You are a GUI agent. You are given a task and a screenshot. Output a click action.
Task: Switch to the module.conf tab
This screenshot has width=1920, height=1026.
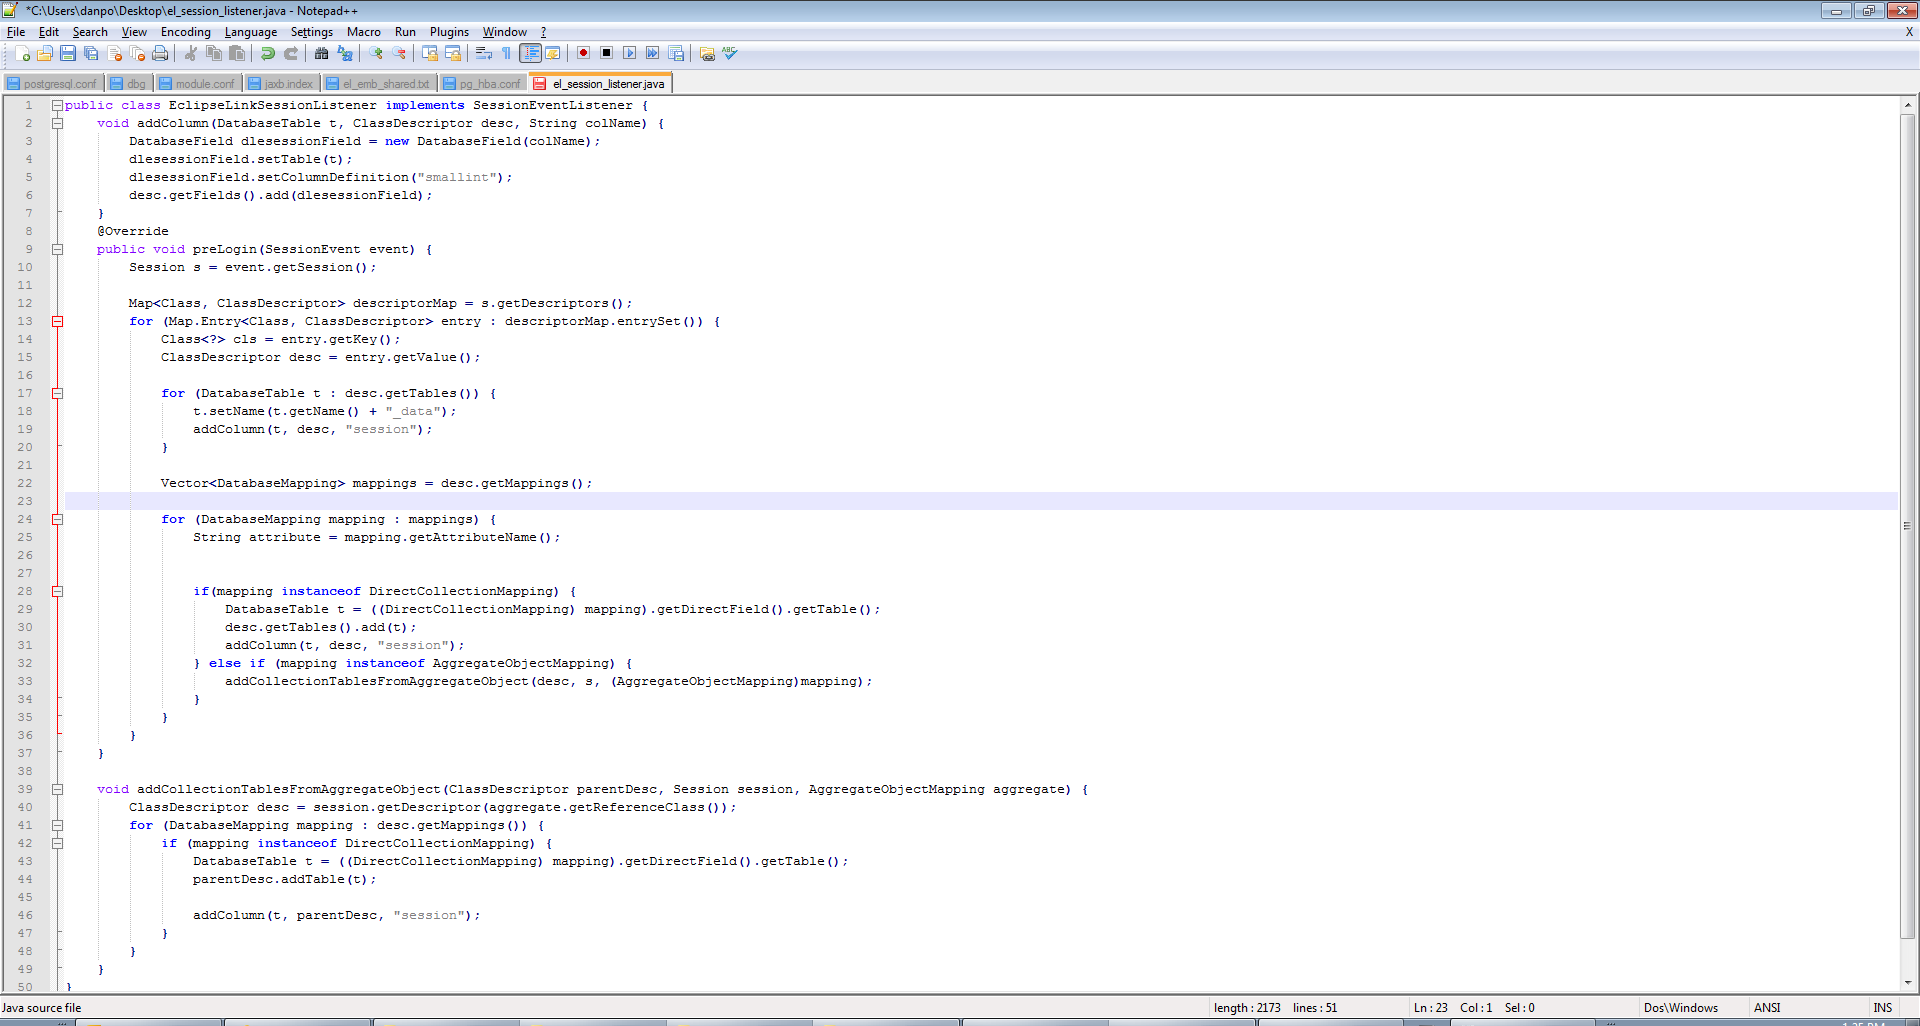[x=198, y=84]
